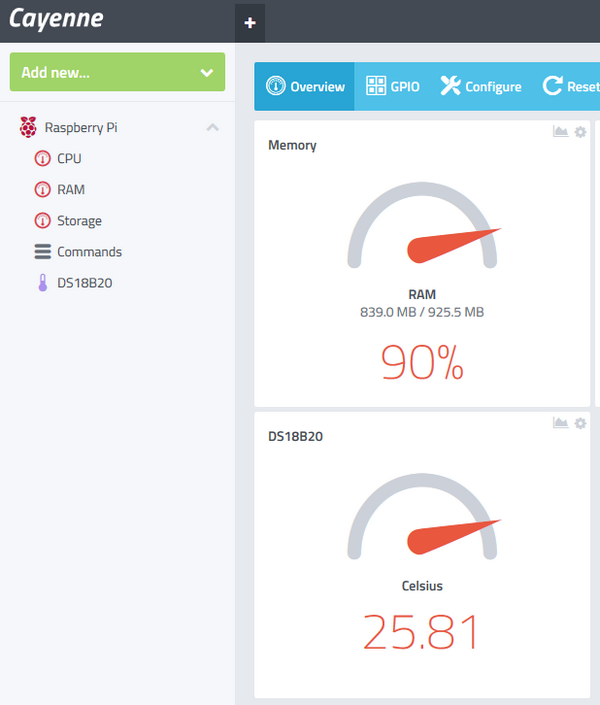Open the Add new... dropdown
This screenshot has width=600, height=705.
click(x=117, y=72)
